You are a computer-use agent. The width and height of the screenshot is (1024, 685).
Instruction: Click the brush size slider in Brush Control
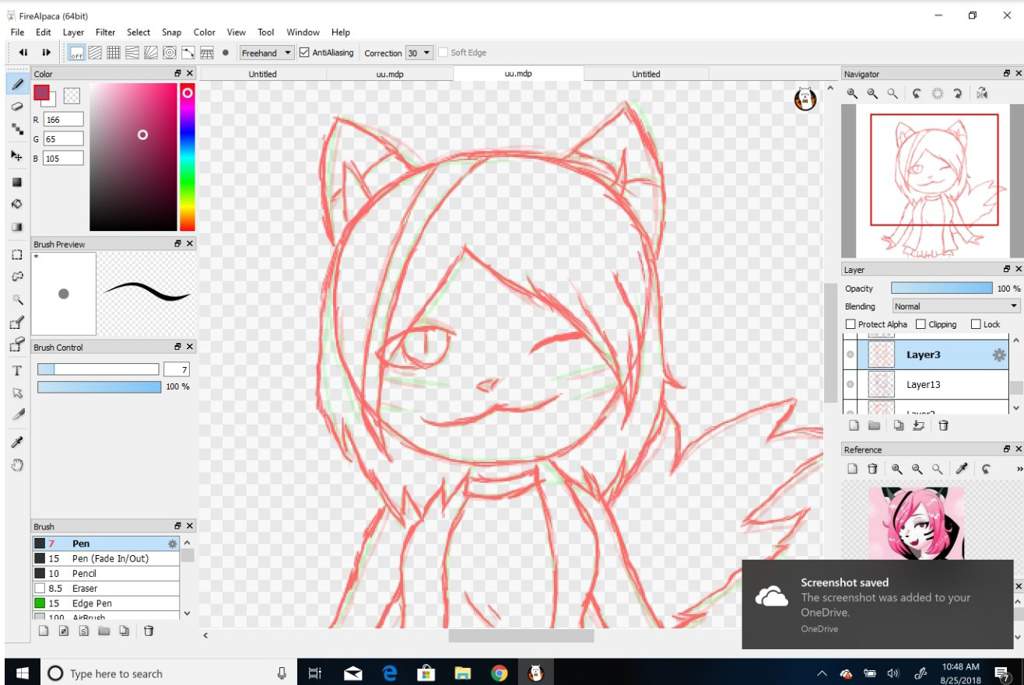(98, 369)
